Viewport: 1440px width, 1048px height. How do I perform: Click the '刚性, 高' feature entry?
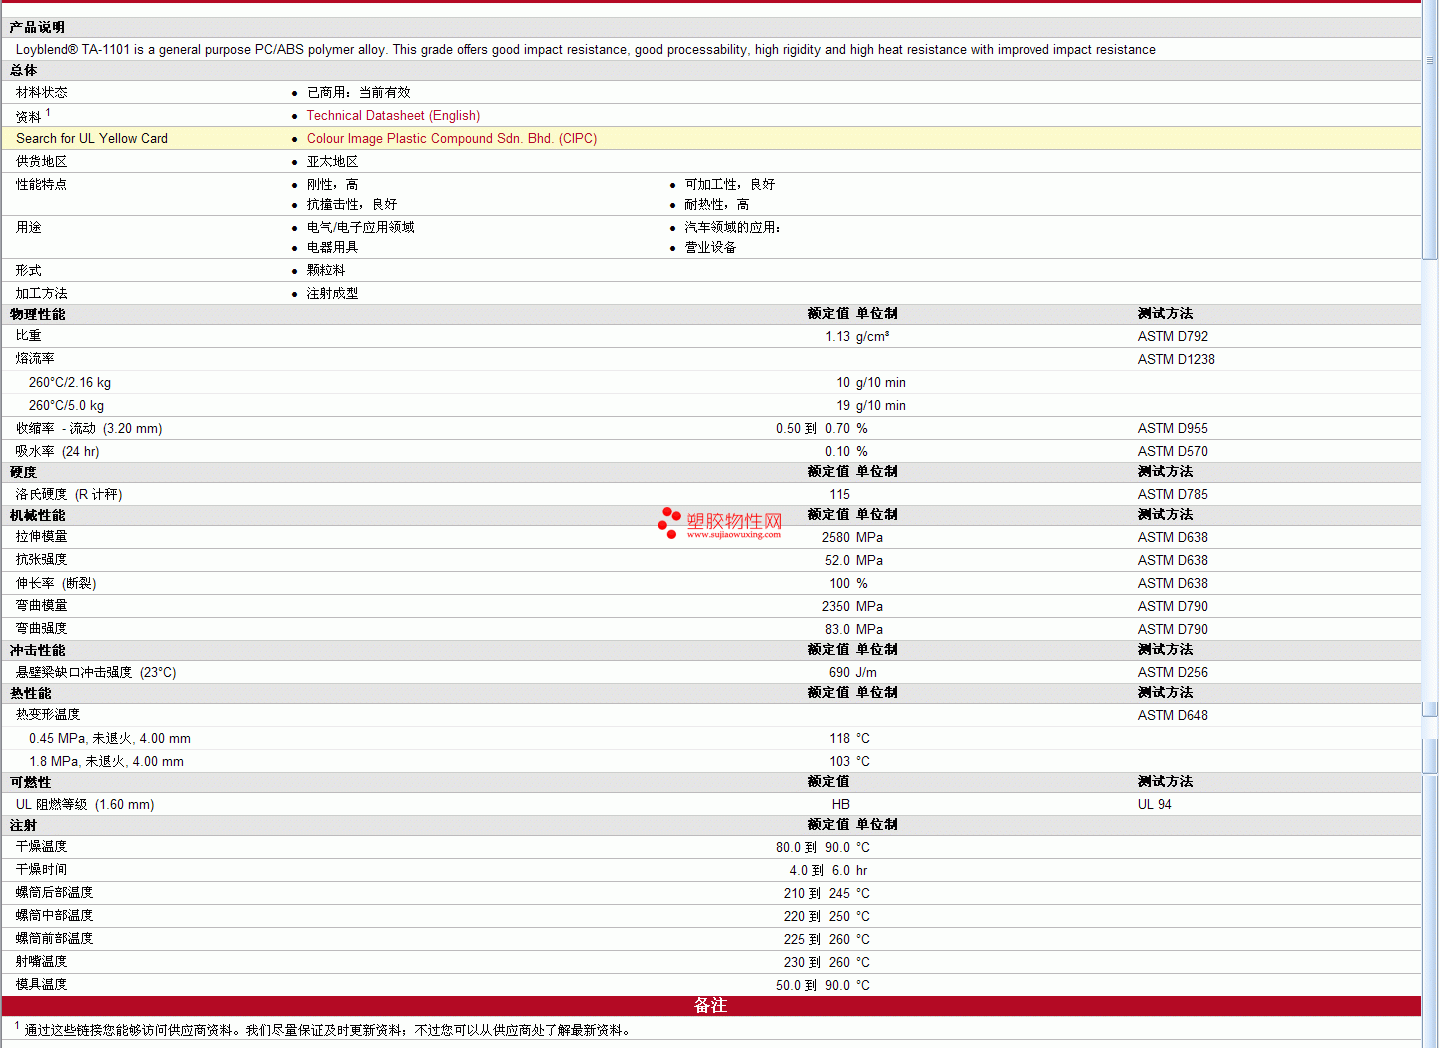[x=332, y=184]
